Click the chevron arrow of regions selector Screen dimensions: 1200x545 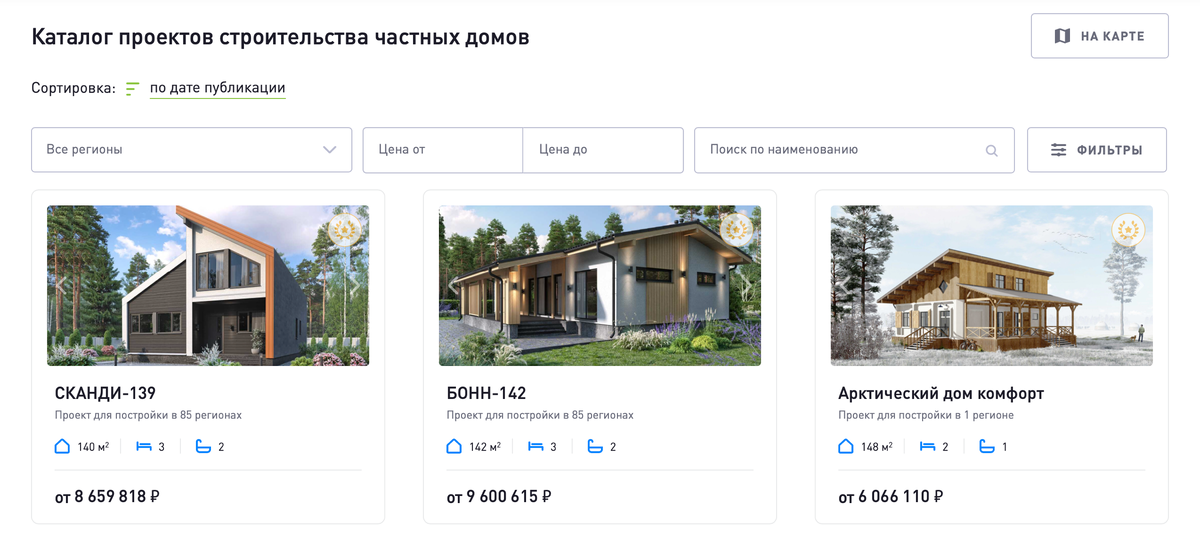[330, 150]
